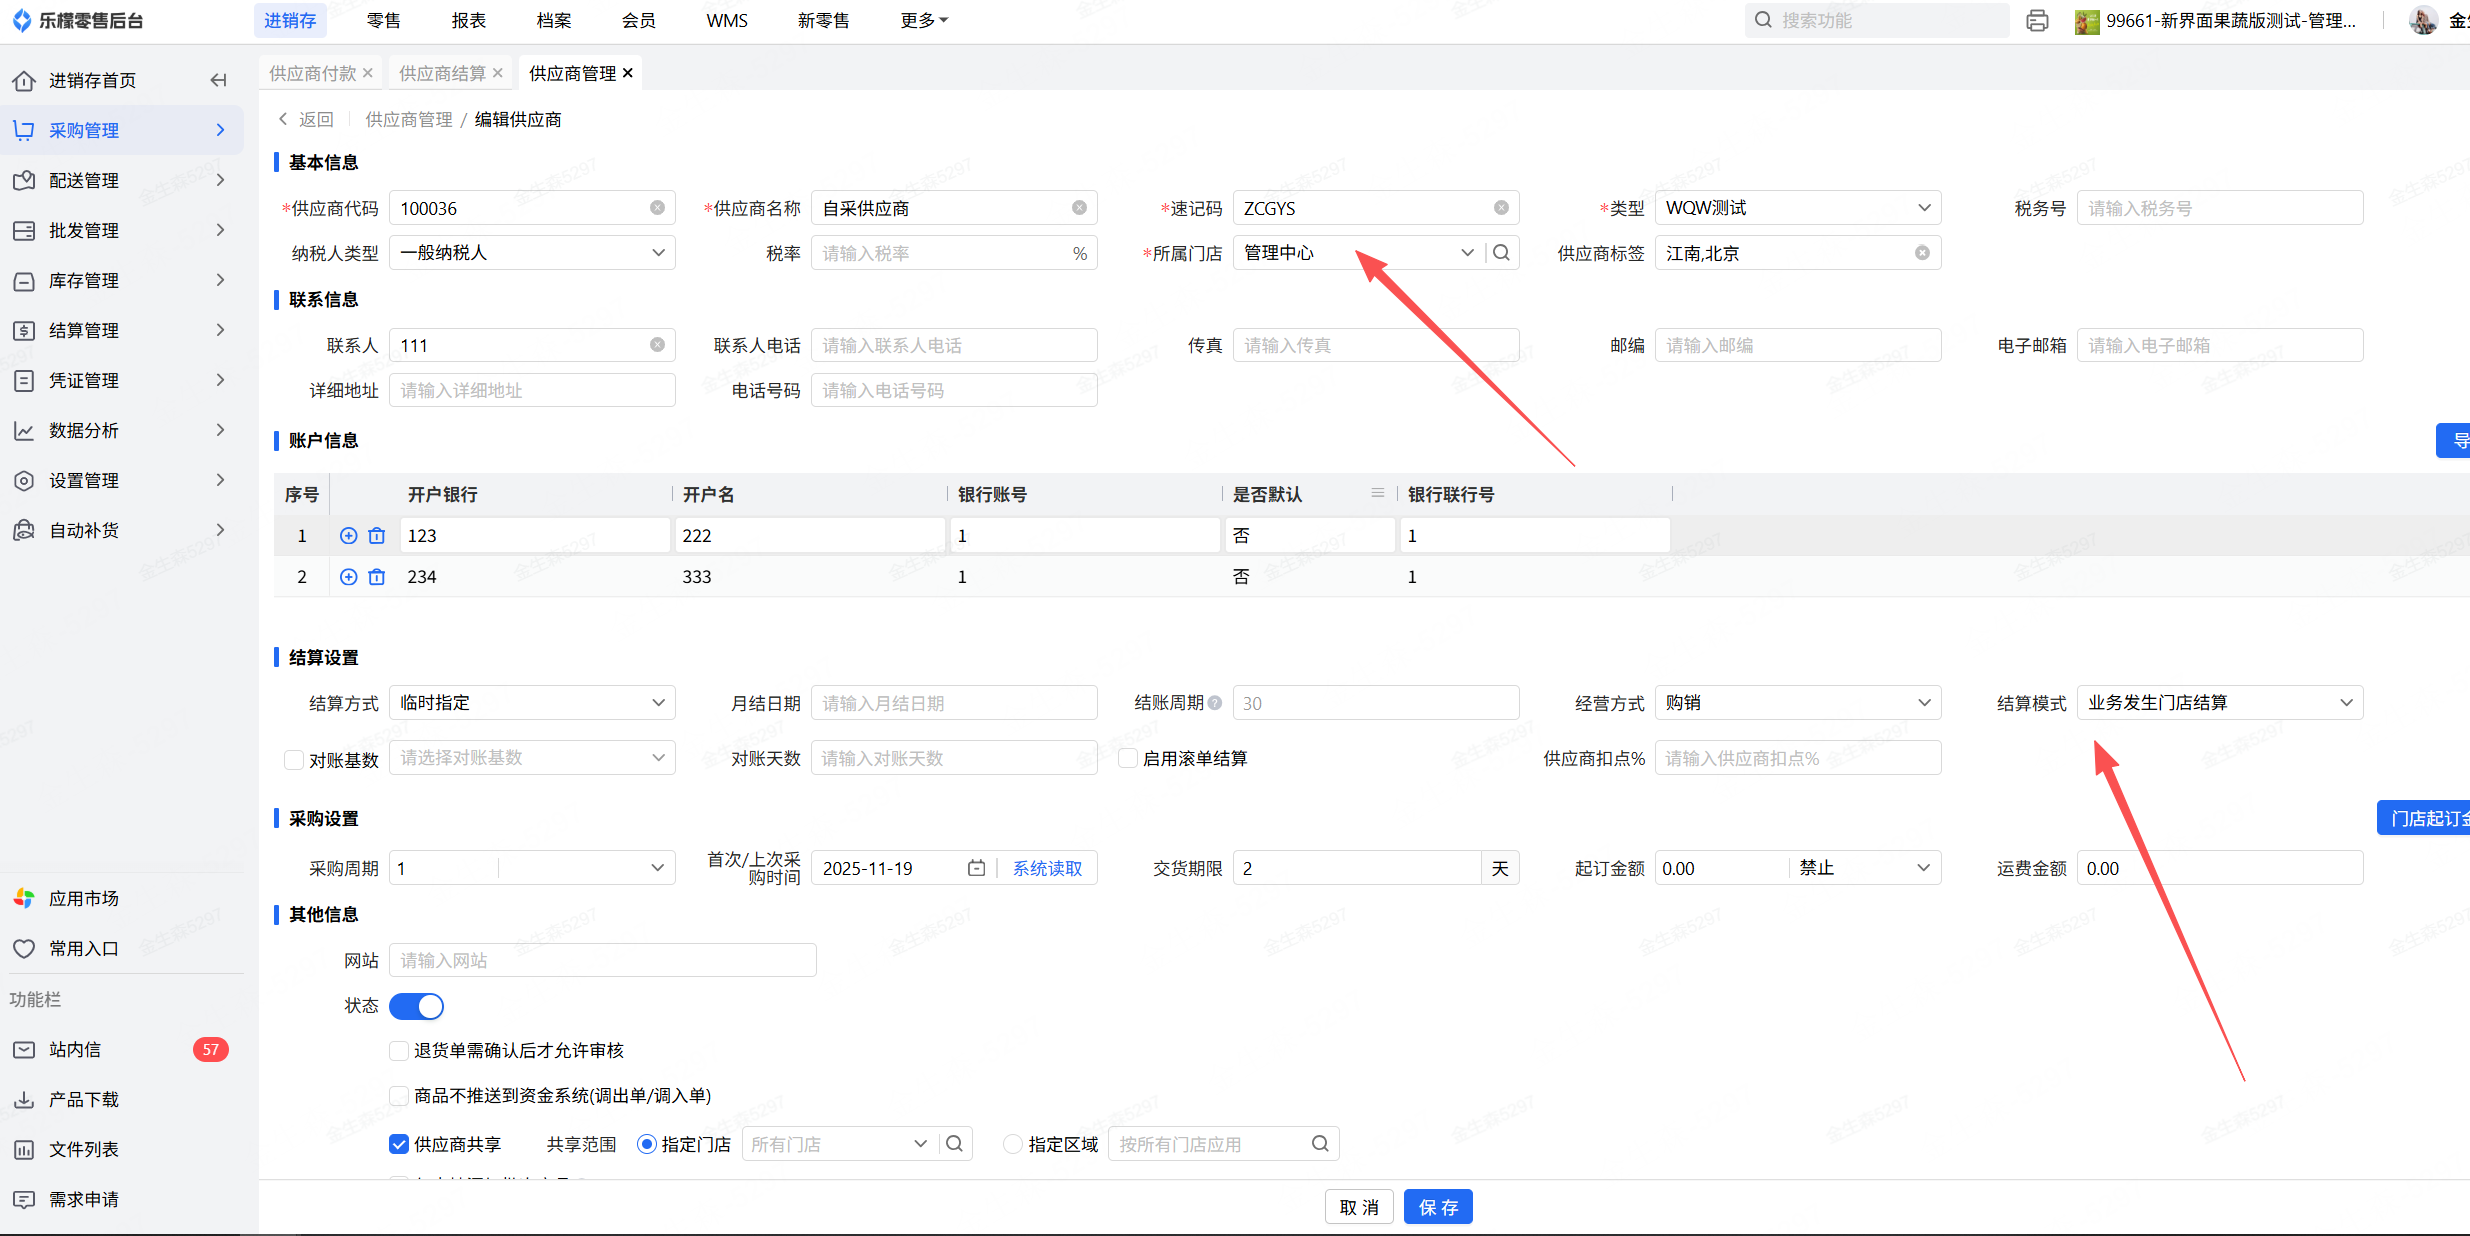Click the printer icon in top bar

click(x=2037, y=20)
